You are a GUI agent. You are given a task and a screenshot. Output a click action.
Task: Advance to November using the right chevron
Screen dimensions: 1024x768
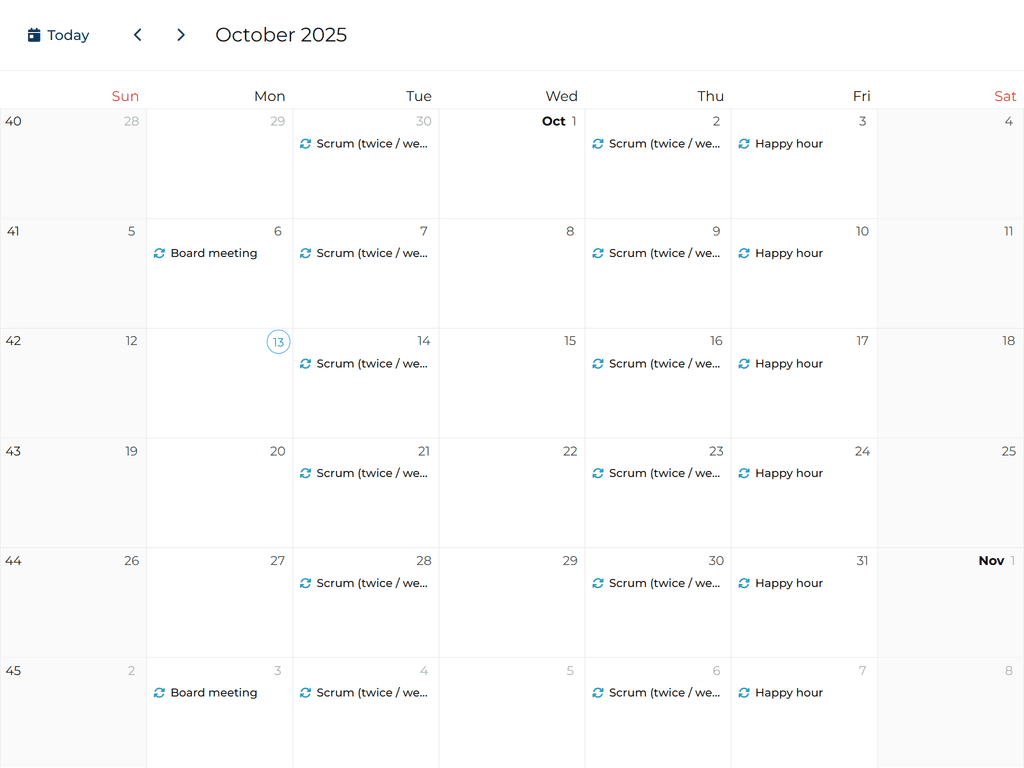point(181,34)
